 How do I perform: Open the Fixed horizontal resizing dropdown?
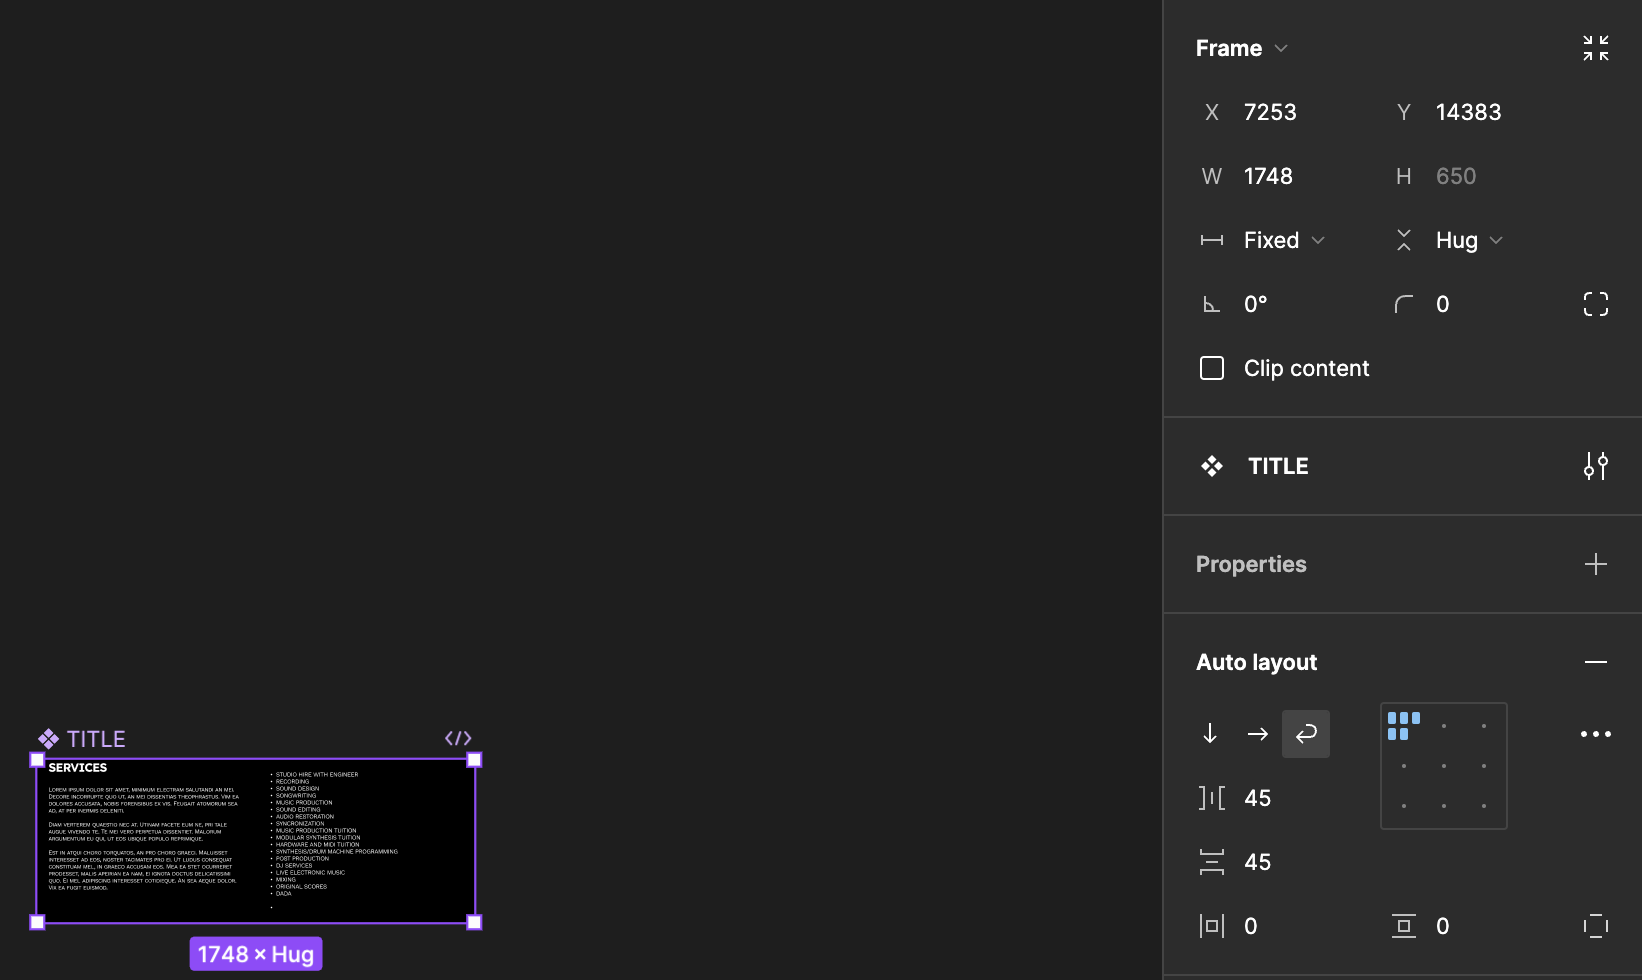pyautogui.click(x=1284, y=240)
